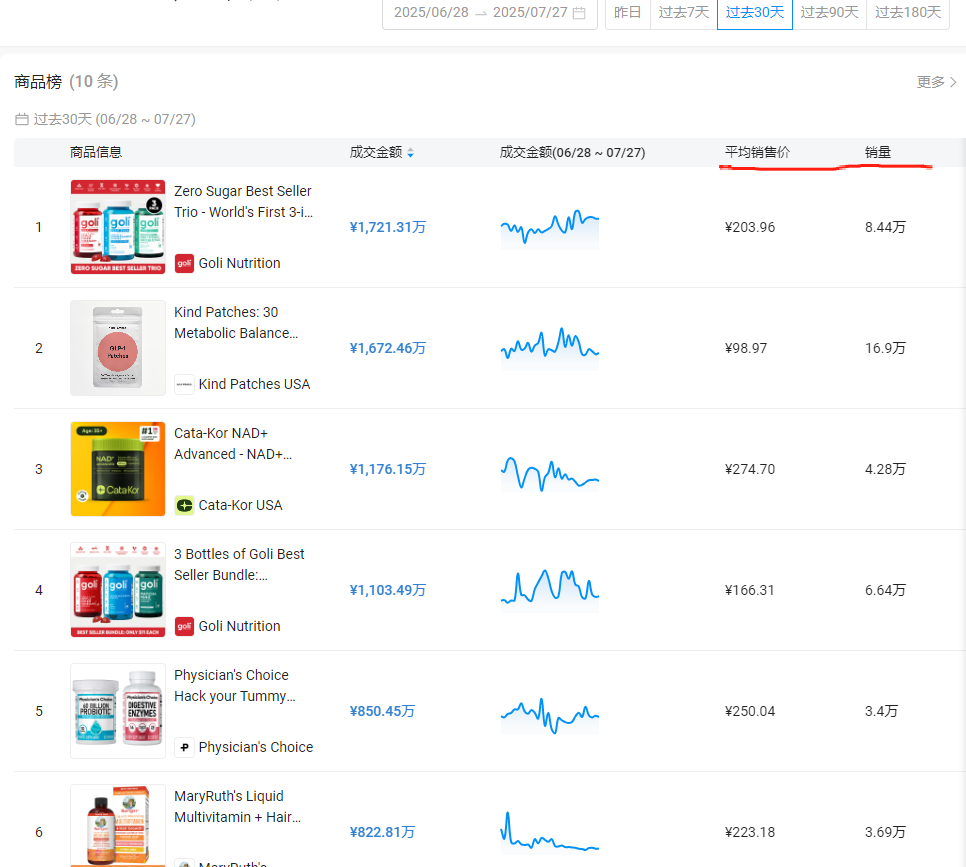Click the date range input 2025/06/28 → 2025/07/27
Viewport: 966px width, 867px height.
coord(490,13)
